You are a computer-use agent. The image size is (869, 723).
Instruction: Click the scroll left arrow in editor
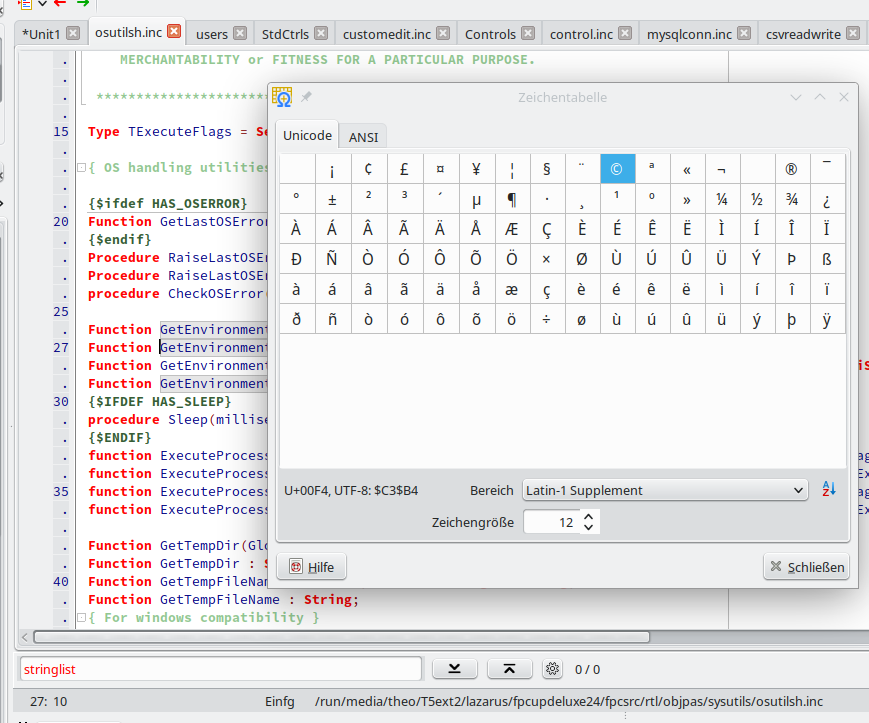pyautogui.click(x=24, y=637)
